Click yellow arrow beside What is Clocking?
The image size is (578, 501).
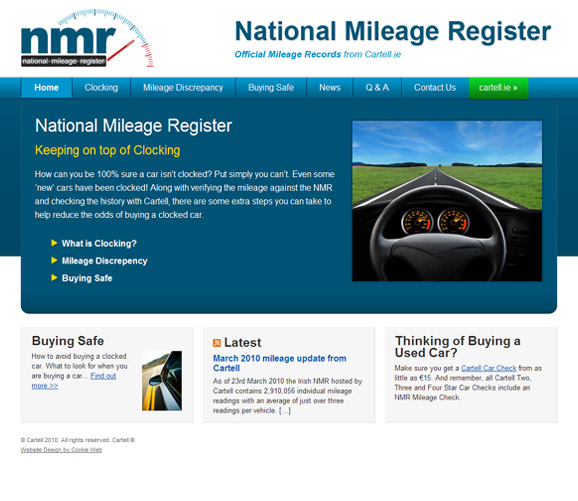(x=54, y=243)
